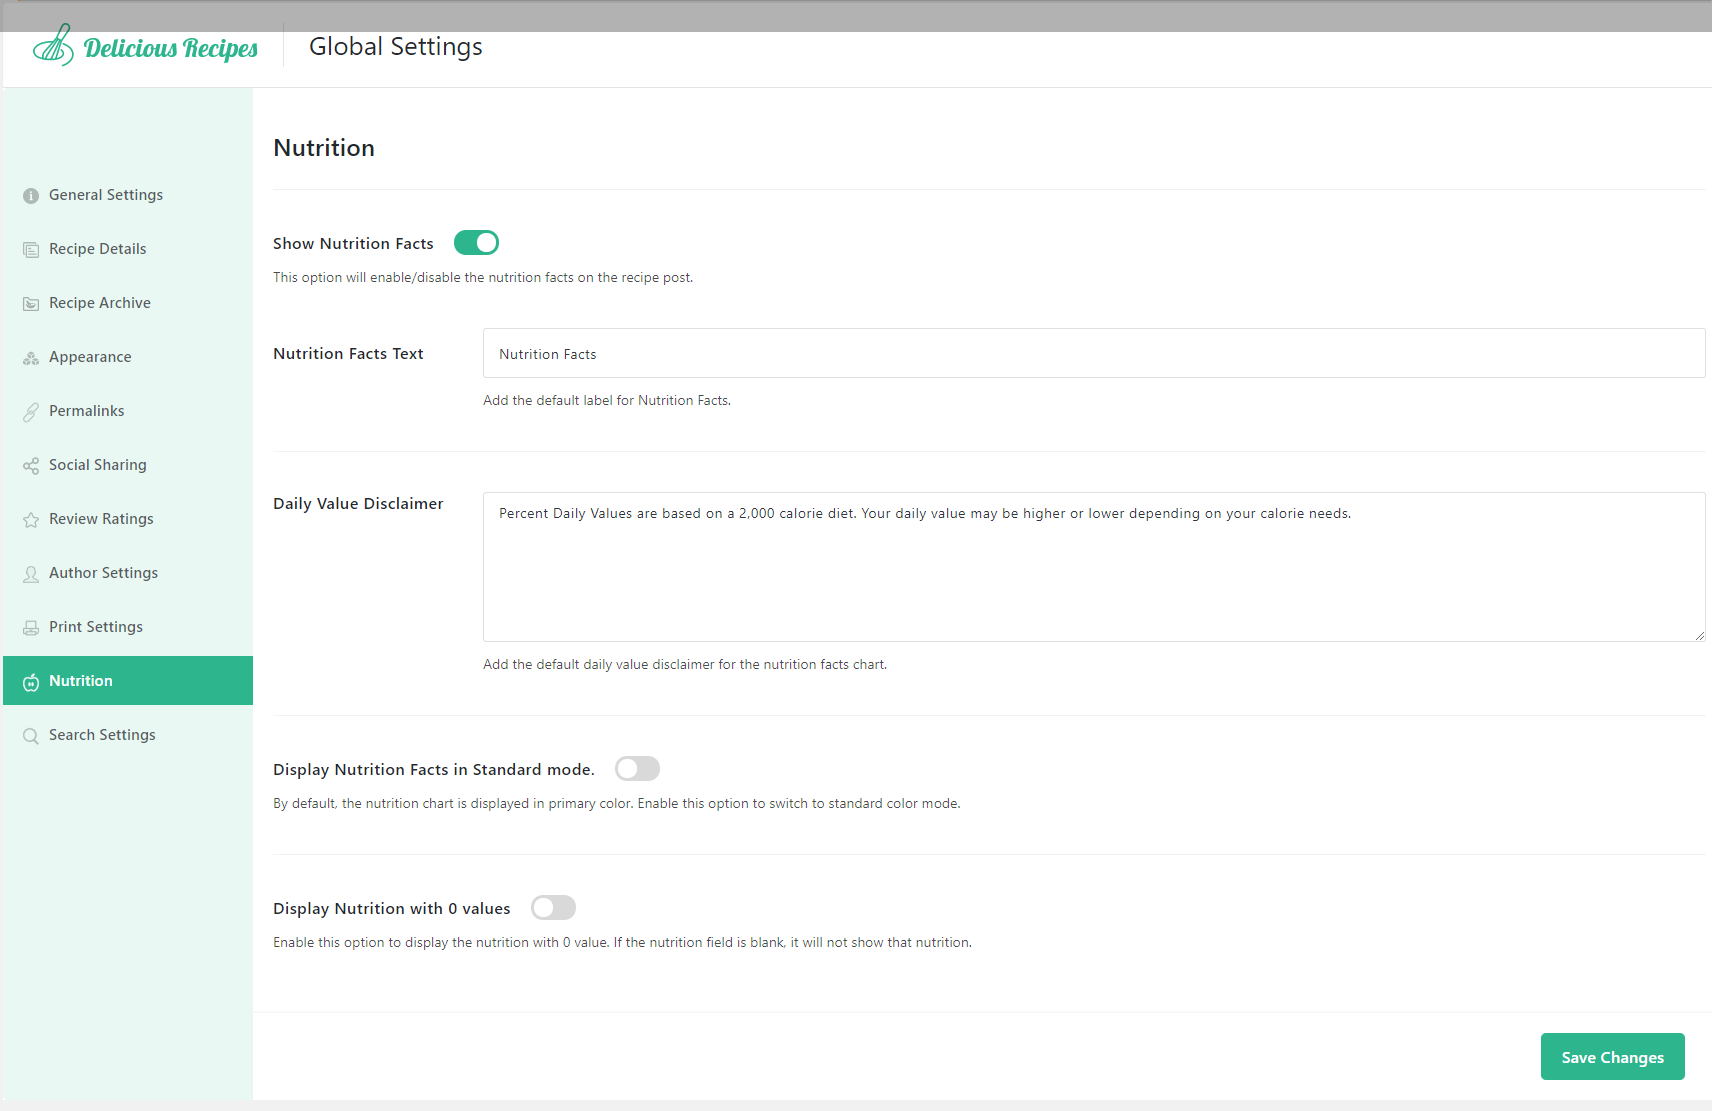Screen dimensions: 1712x1111
Task: Disable the Show Nutrition Facts toggle
Action: pyautogui.click(x=476, y=242)
